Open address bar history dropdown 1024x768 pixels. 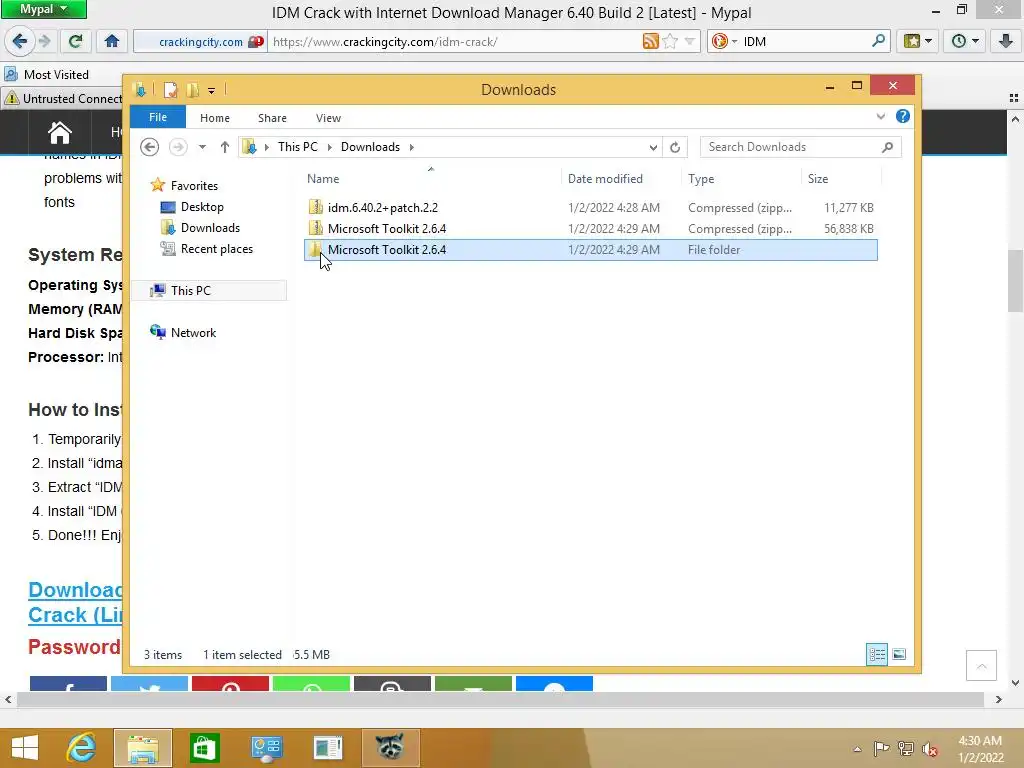click(653, 148)
